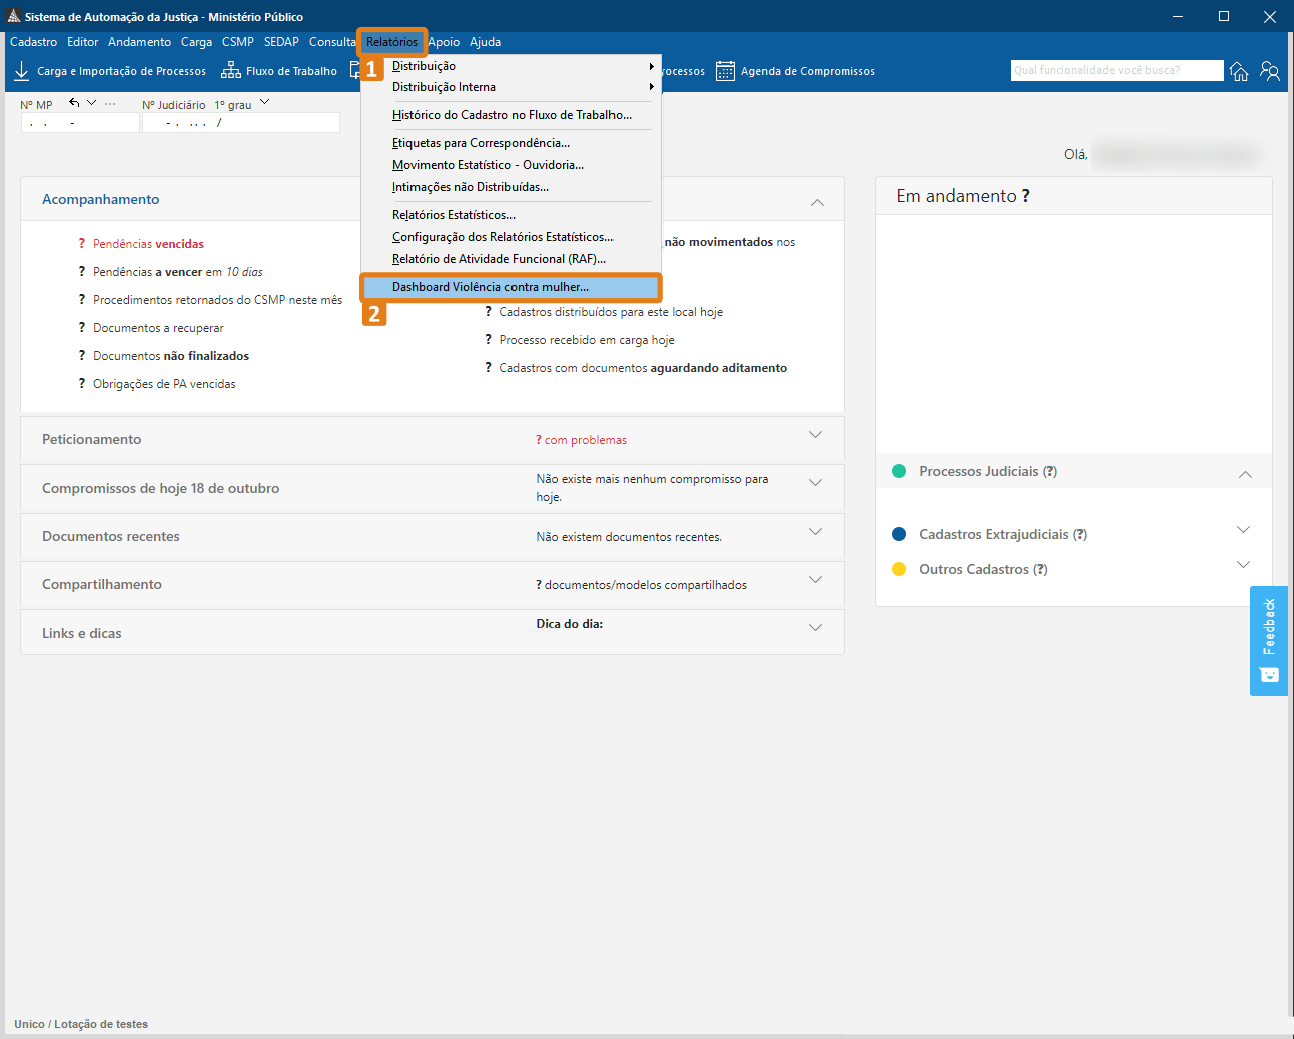1294x1039 pixels.
Task: Click the Nº MP input field
Action: 80,122
